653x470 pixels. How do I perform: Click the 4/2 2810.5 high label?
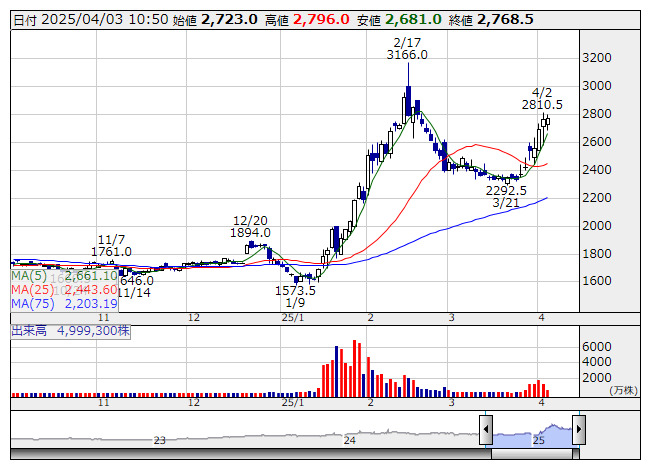point(542,99)
